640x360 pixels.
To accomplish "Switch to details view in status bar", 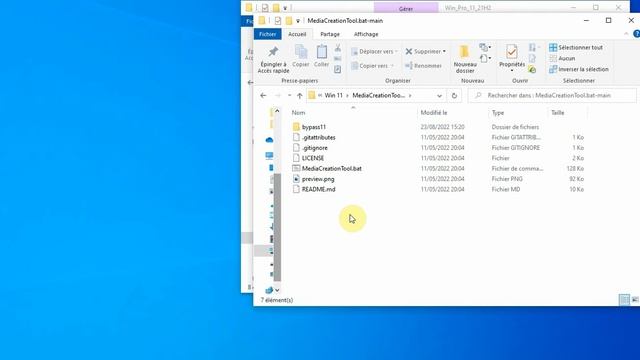I will pos(624,300).
